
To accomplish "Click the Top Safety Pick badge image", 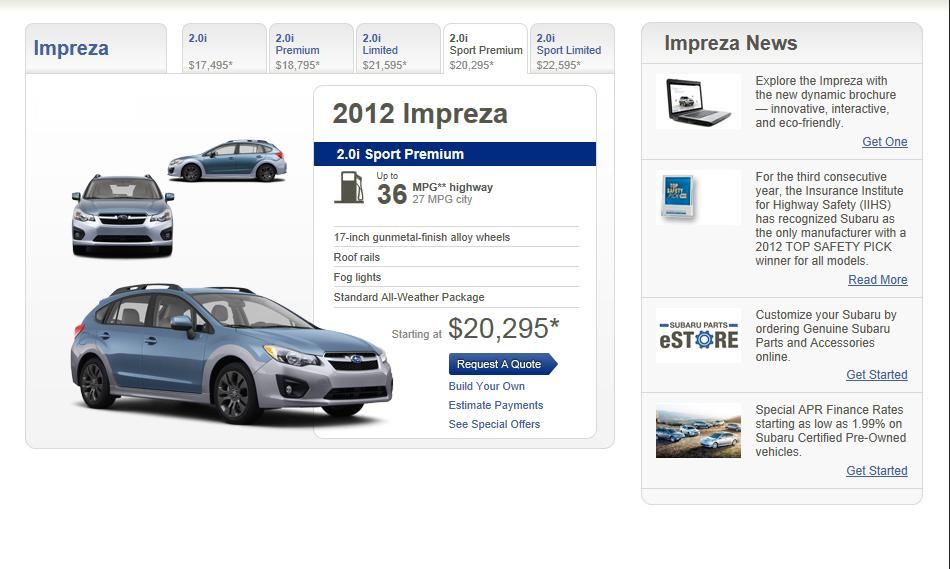I will tap(679, 197).
